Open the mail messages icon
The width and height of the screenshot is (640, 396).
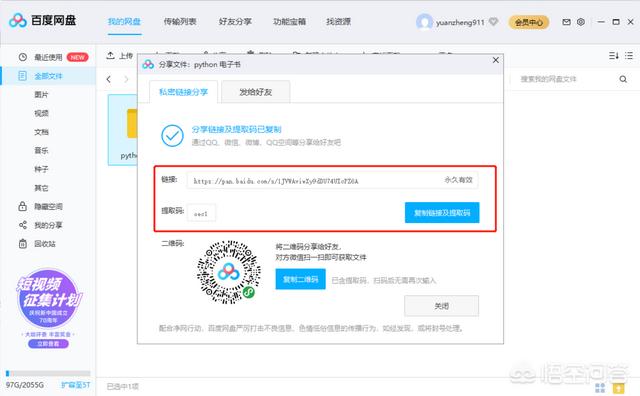pyautogui.click(x=567, y=22)
